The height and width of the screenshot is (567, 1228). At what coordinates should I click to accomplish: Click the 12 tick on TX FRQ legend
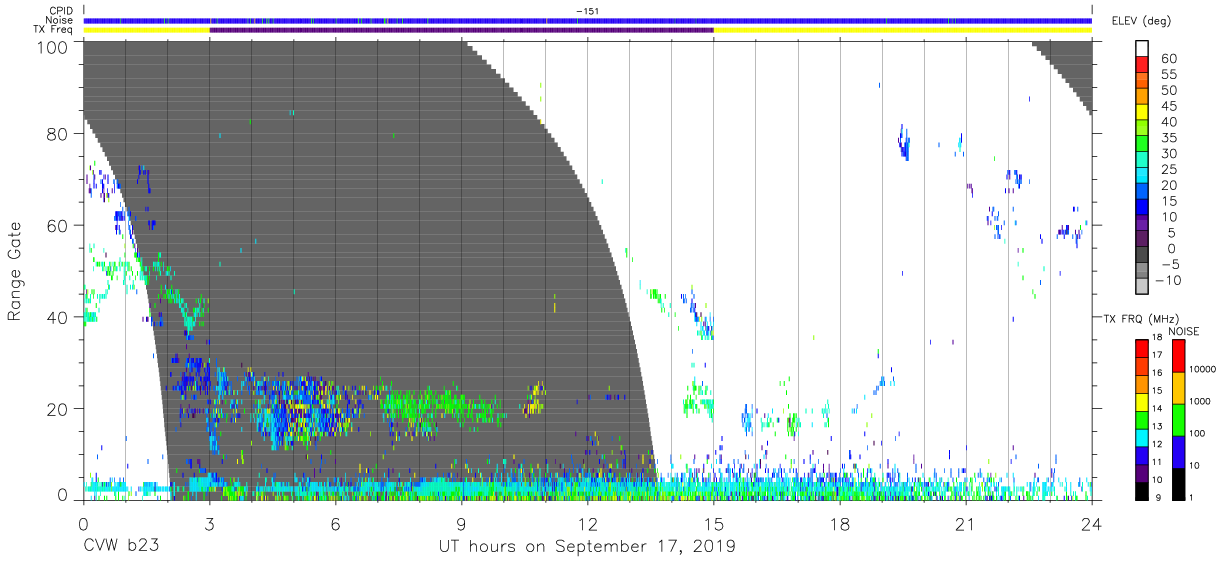[x=1157, y=444]
